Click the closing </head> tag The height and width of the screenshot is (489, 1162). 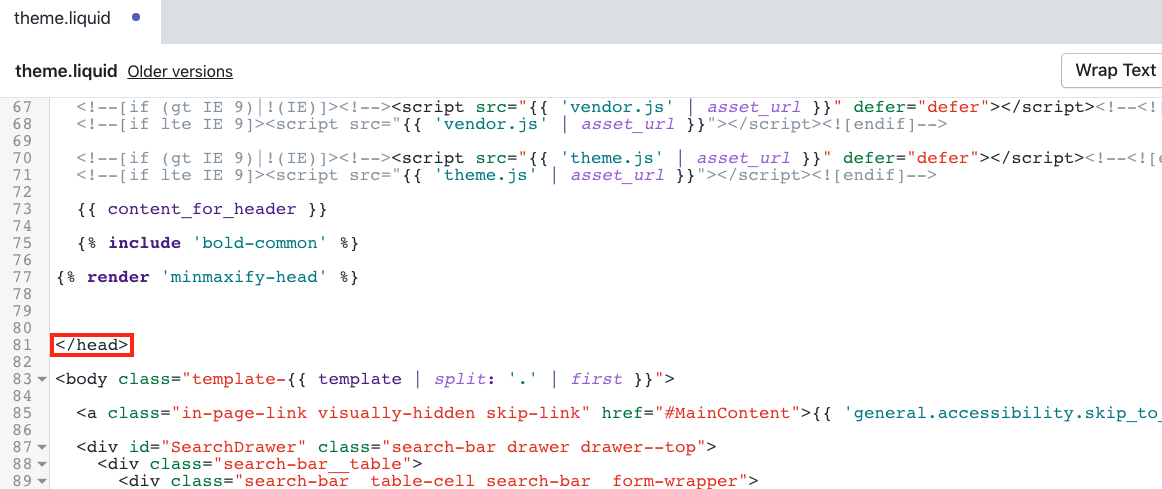pos(92,345)
